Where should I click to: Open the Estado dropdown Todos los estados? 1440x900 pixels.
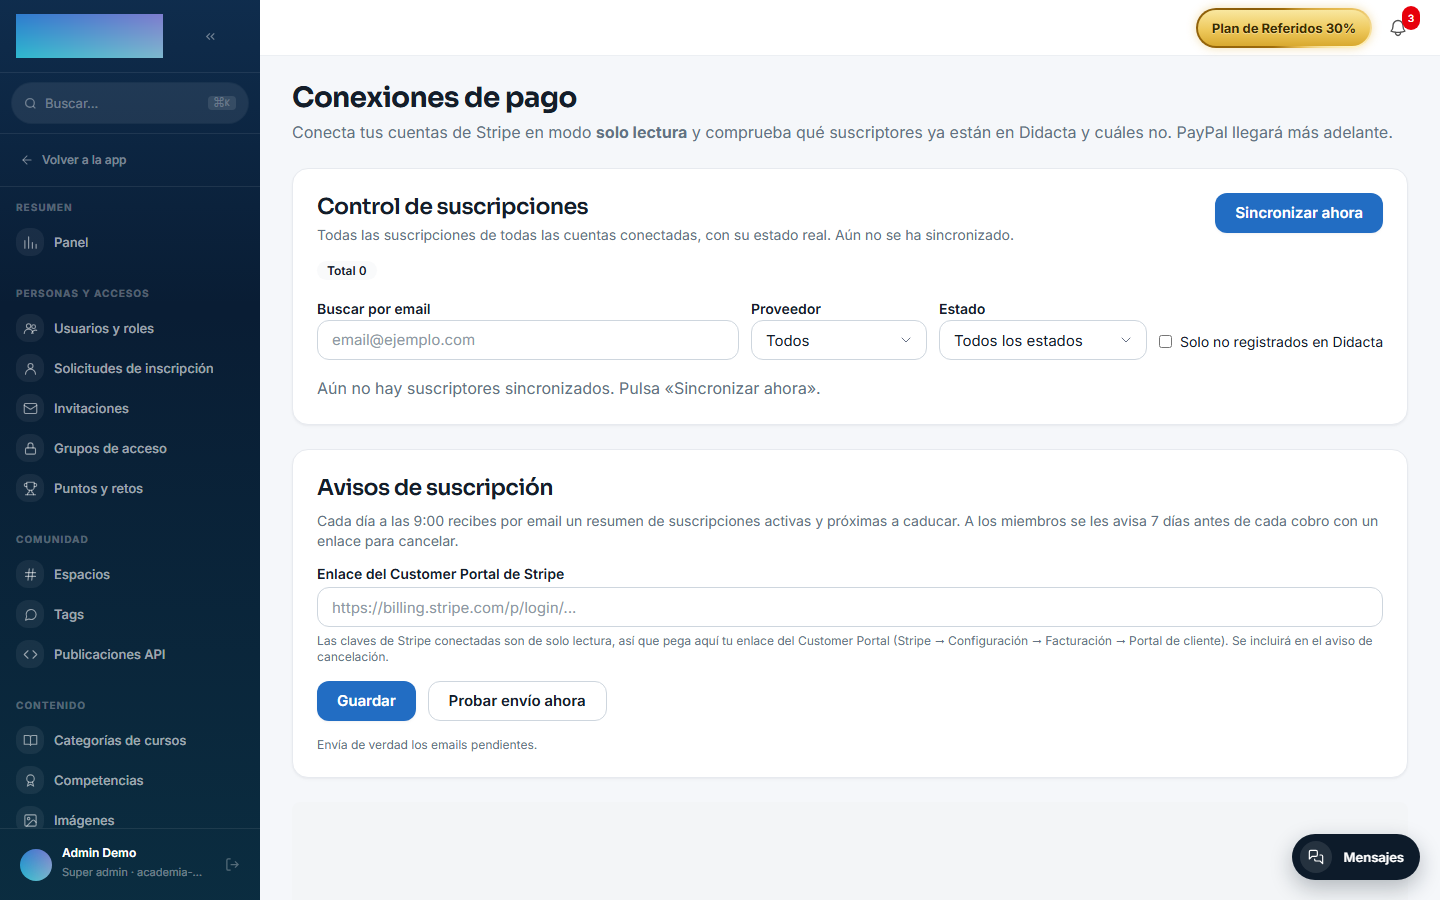tap(1042, 341)
